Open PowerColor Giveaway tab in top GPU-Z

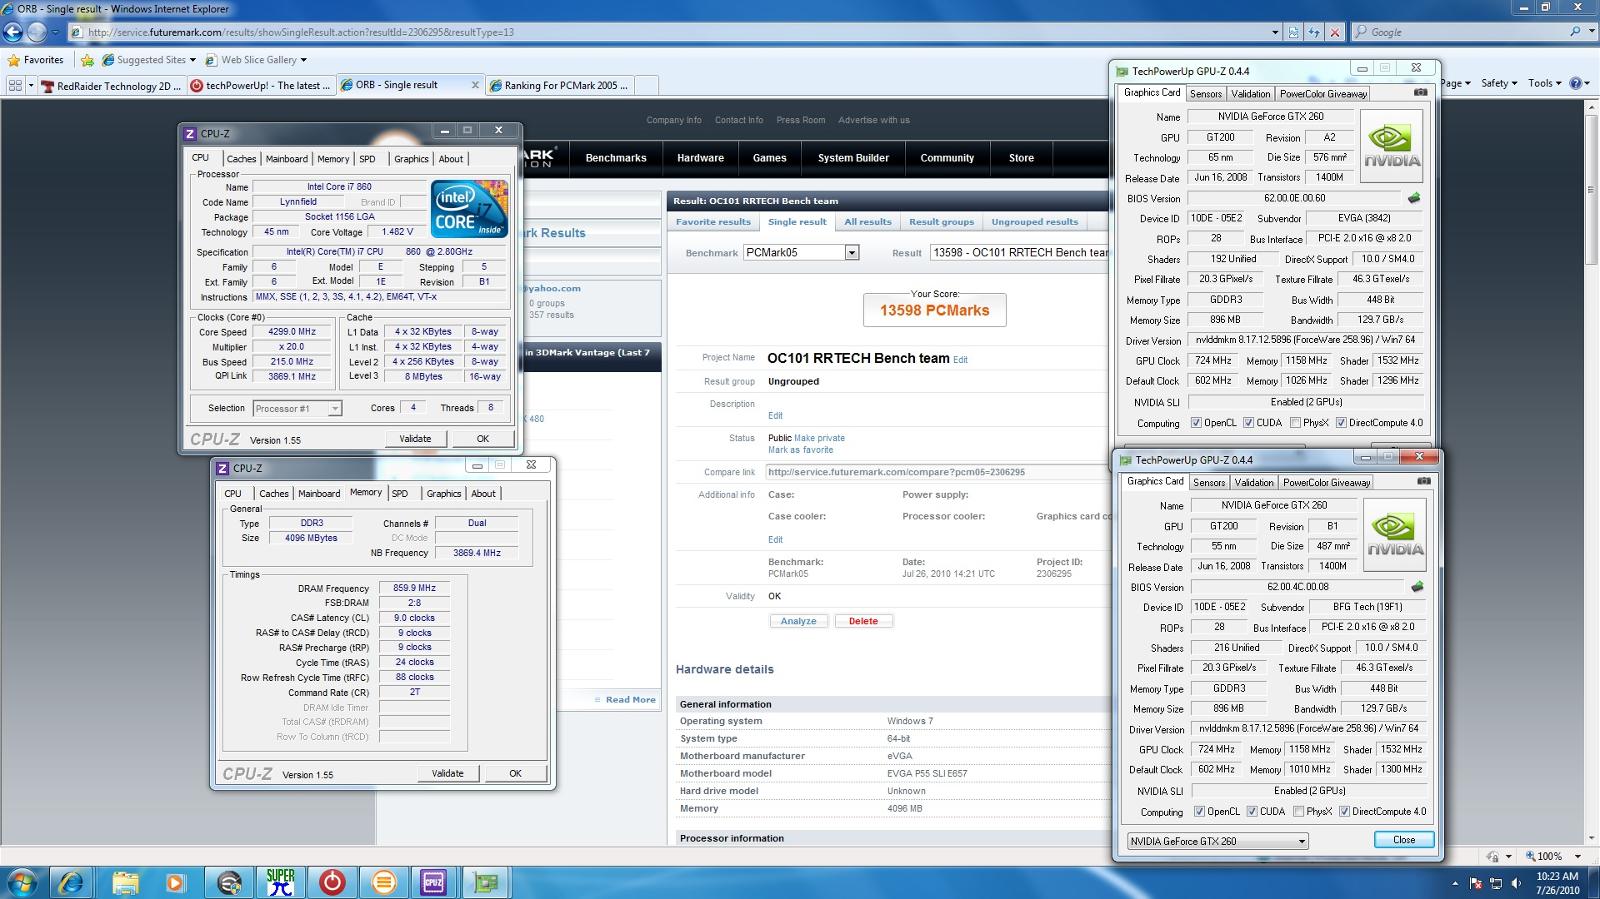pyautogui.click(x=1323, y=94)
